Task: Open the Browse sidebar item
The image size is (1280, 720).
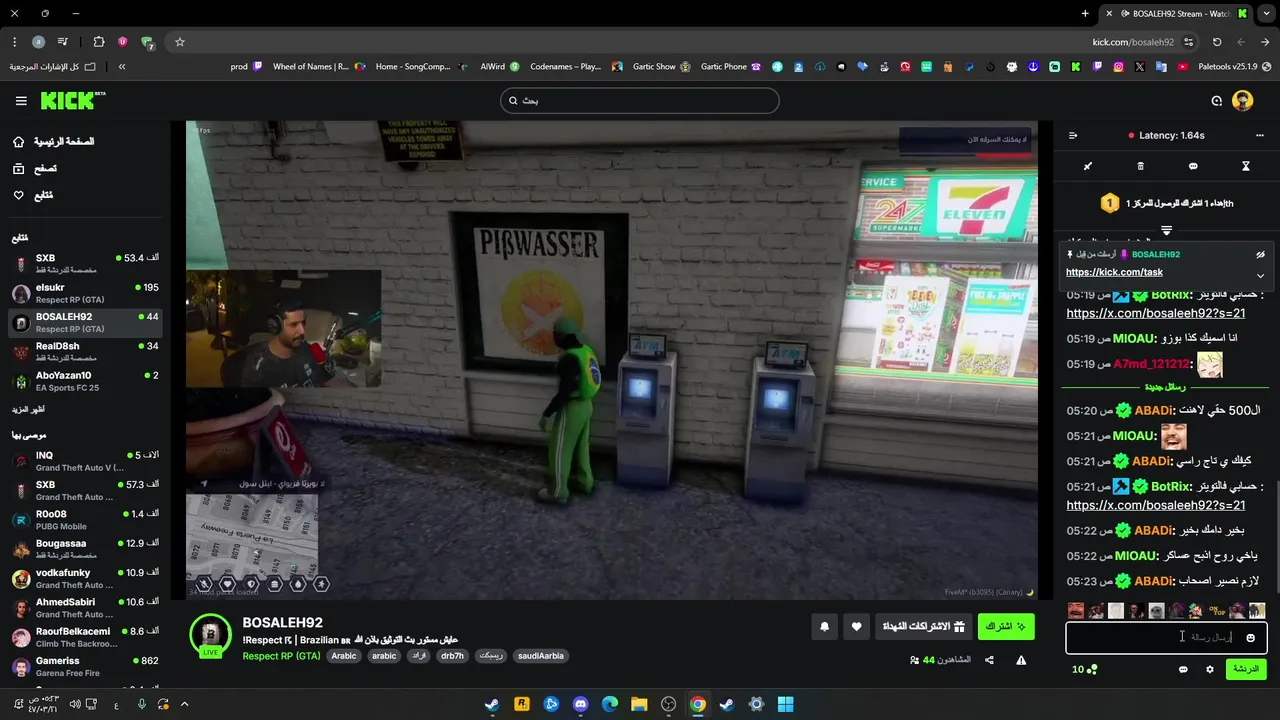Action: (x=34, y=169)
